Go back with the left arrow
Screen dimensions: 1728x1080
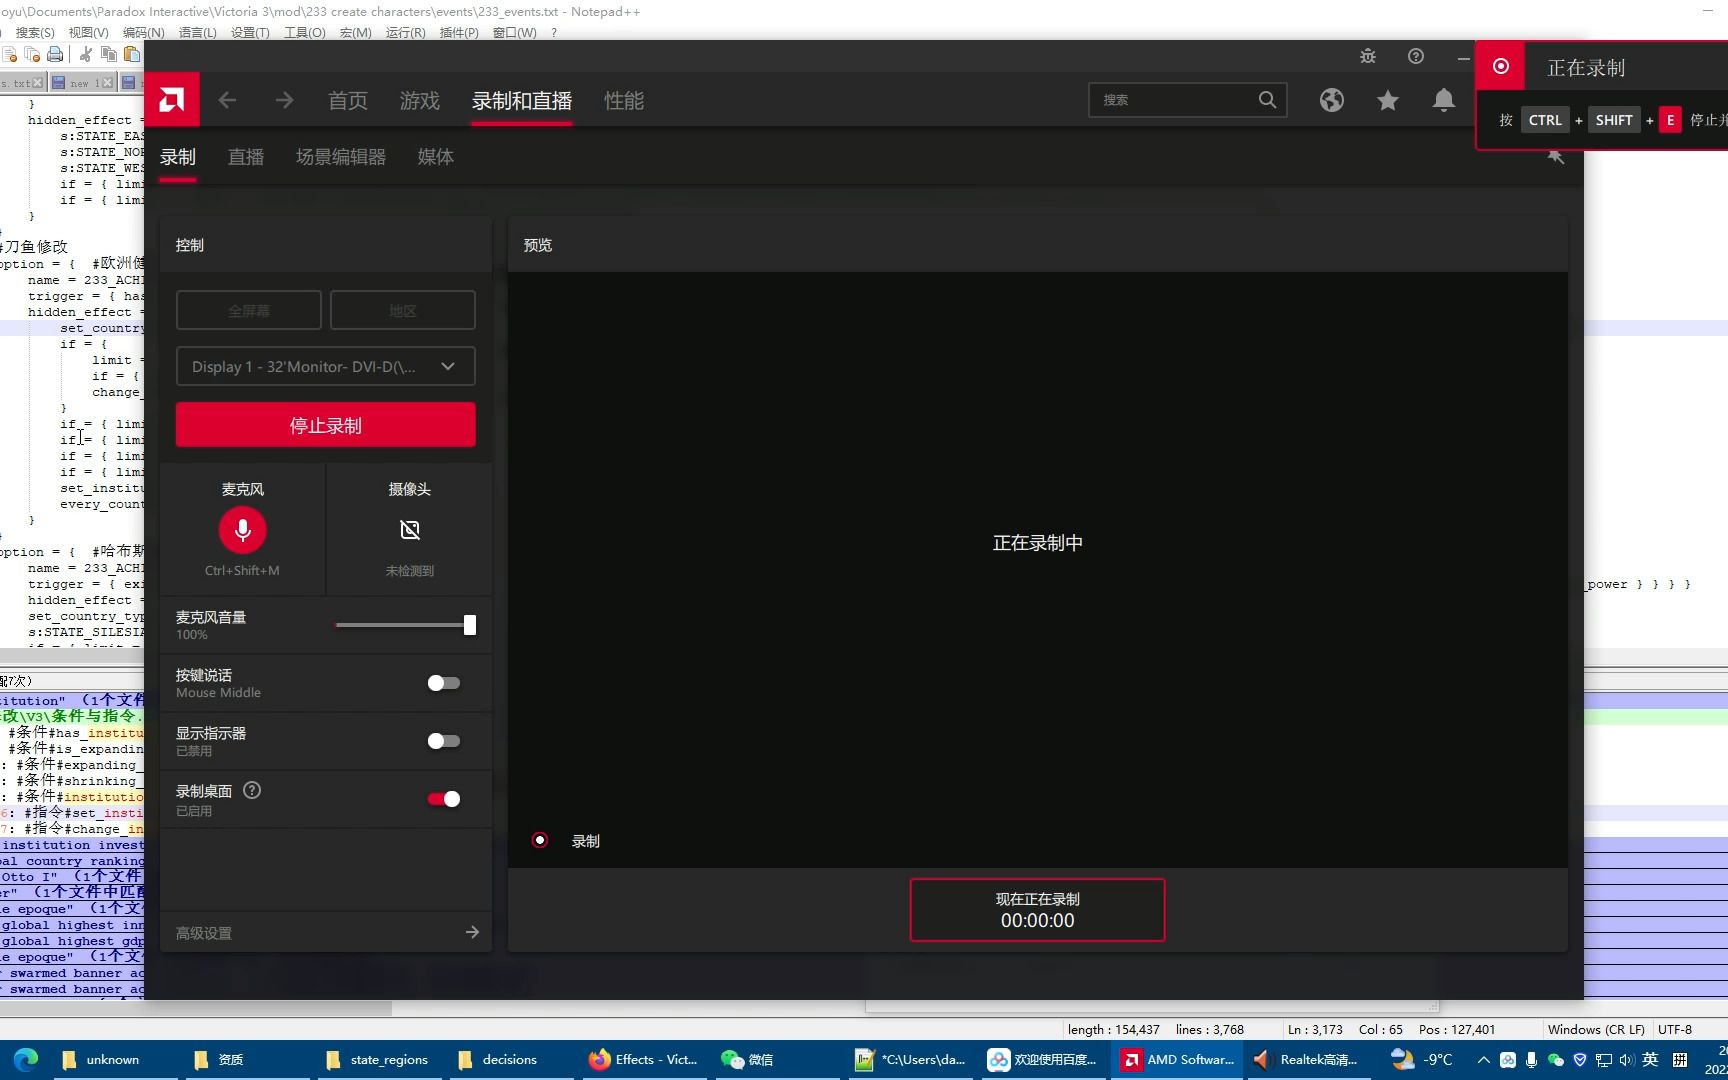coord(227,100)
